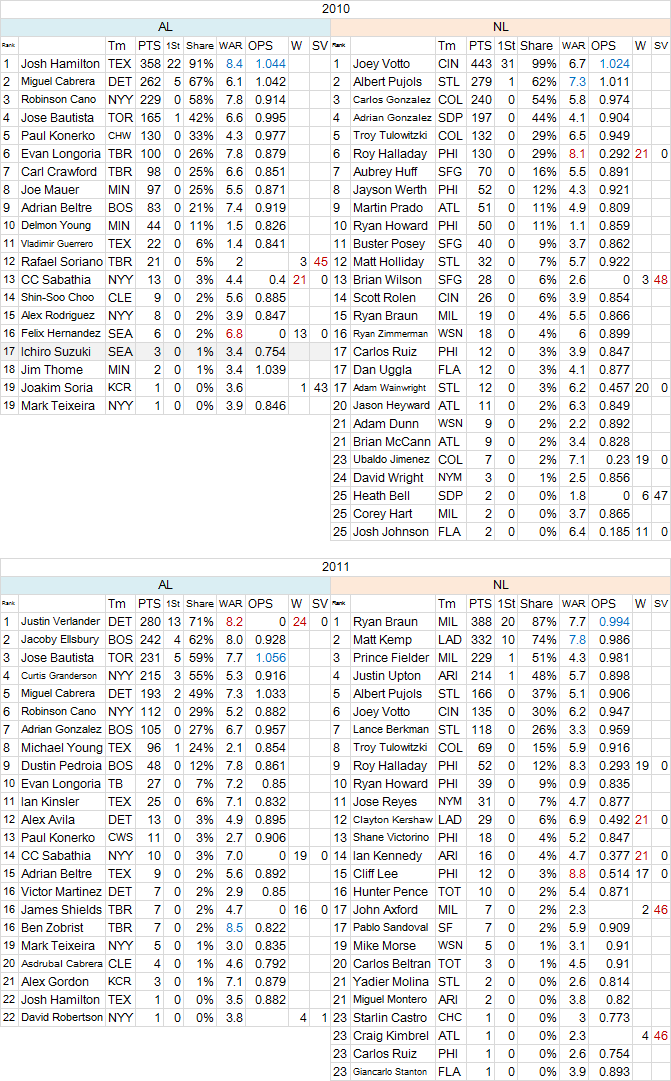The image size is (671, 1081).
Task: Click the Starlin Castro name cell
Action: (392, 1018)
